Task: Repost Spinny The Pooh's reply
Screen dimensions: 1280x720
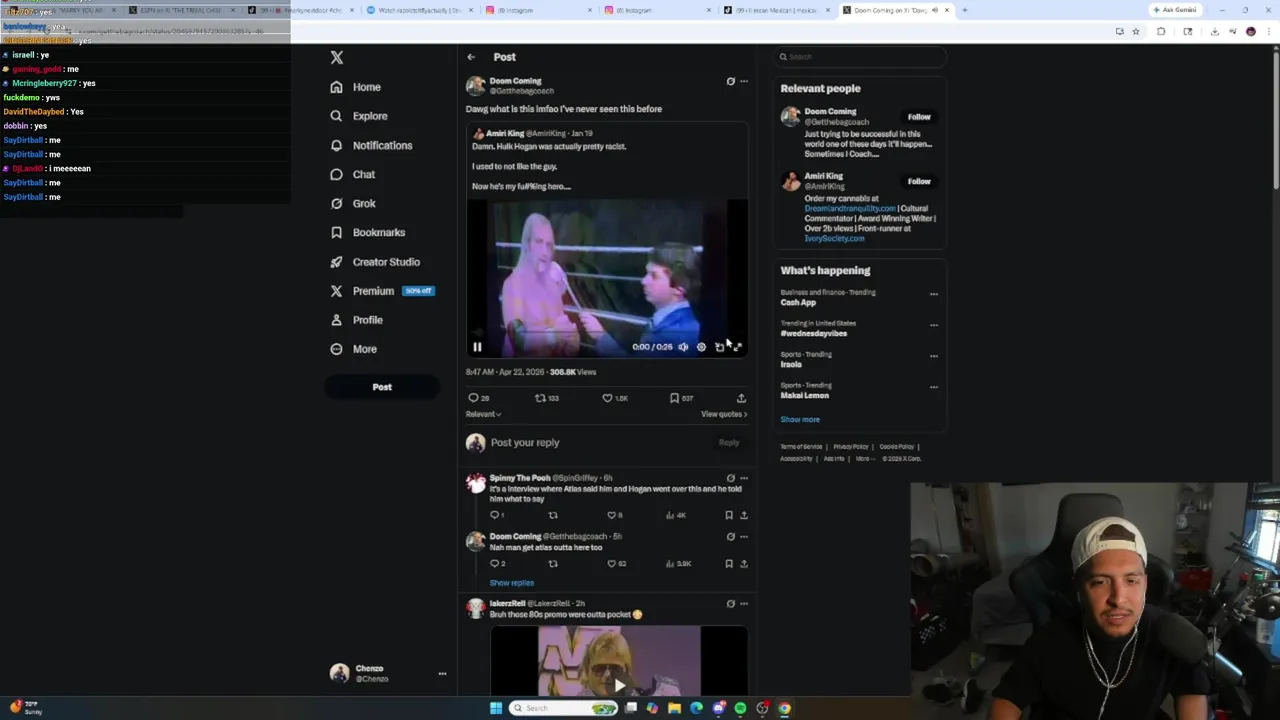Action: point(553,515)
